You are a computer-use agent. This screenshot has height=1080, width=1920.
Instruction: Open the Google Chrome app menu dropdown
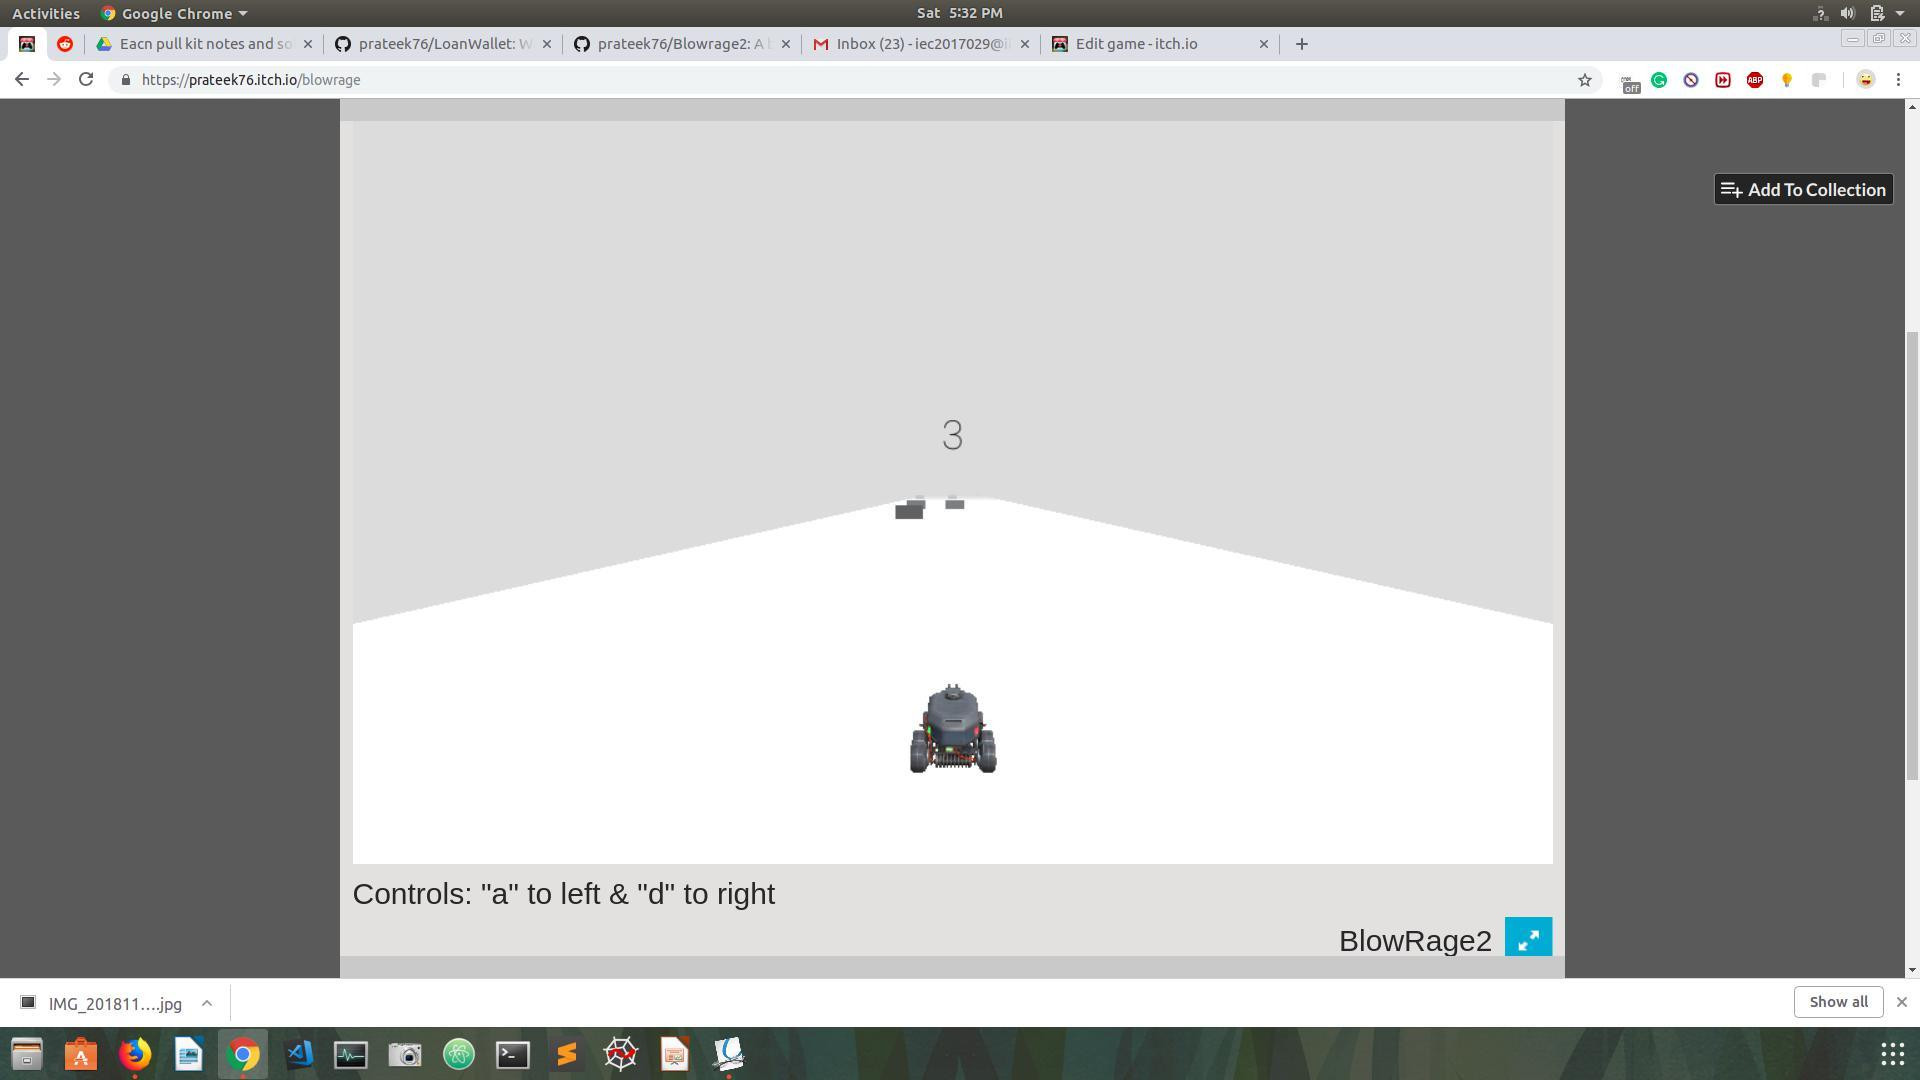(174, 13)
